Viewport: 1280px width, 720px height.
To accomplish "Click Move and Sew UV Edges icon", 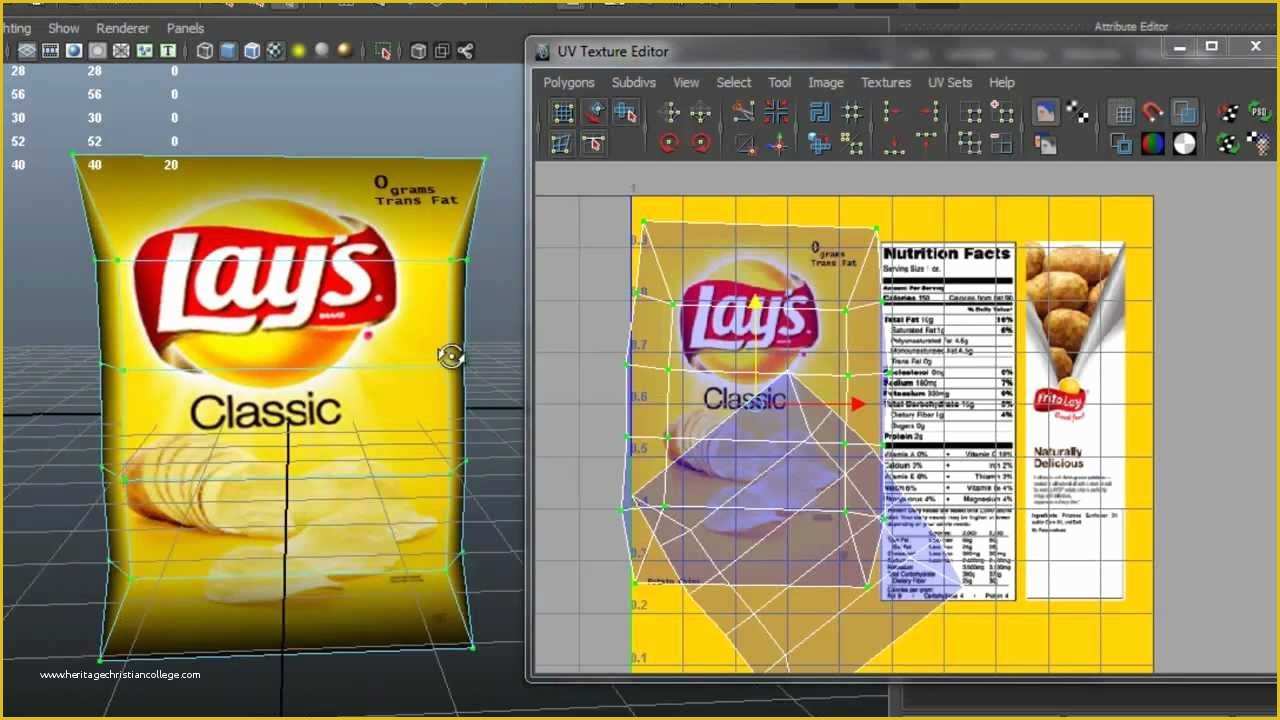I will (776, 143).
